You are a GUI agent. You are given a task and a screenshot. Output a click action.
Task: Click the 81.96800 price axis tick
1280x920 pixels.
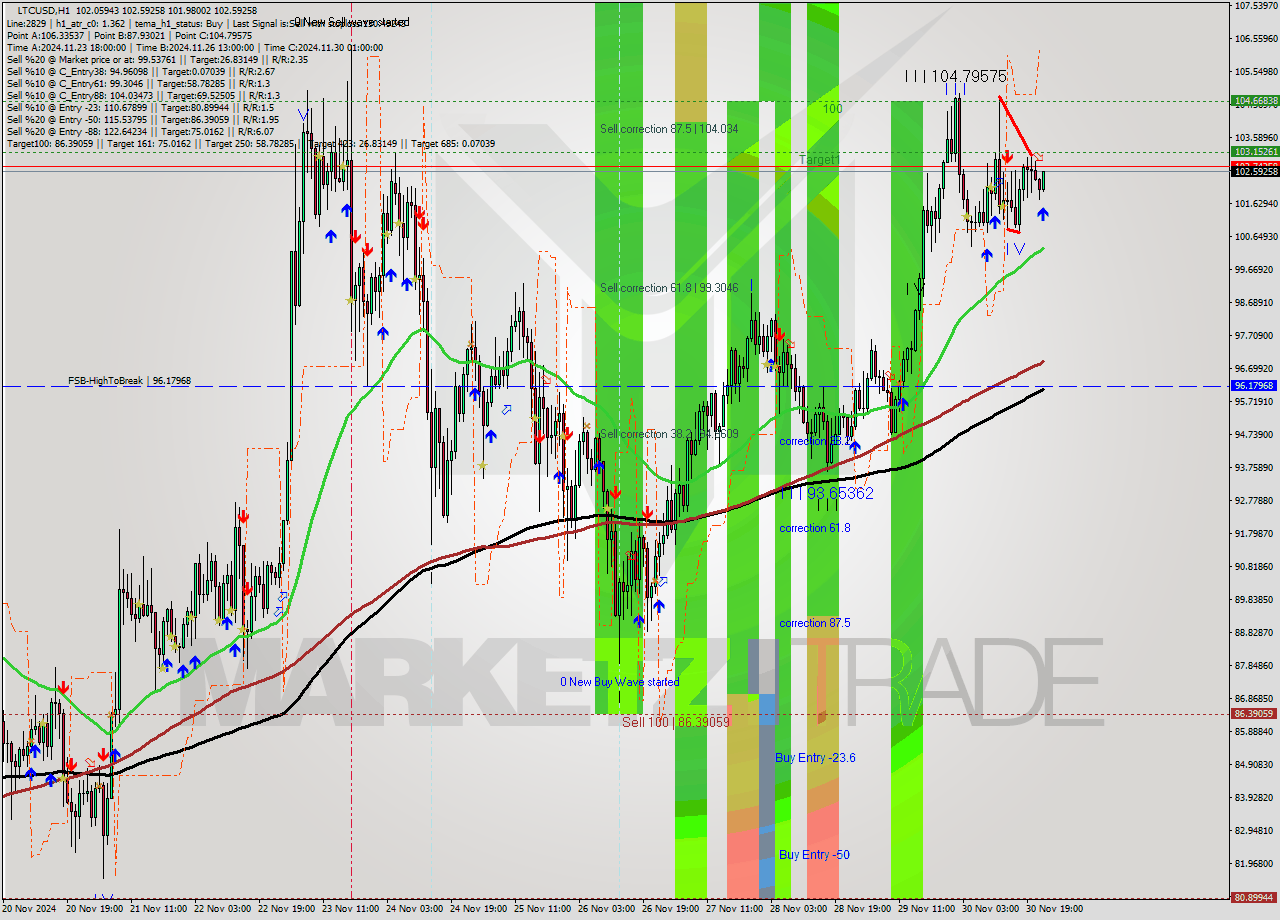click(1255, 864)
